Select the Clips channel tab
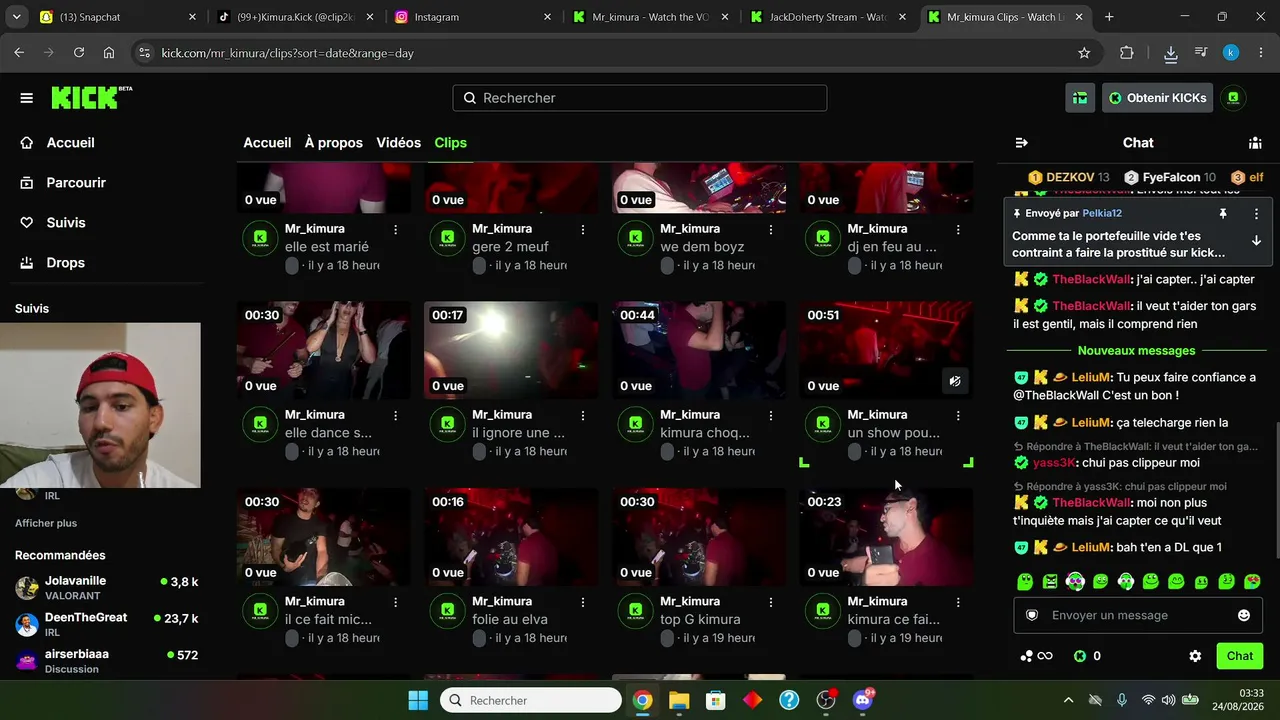The image size is (1280, 720). click(451, 143)
